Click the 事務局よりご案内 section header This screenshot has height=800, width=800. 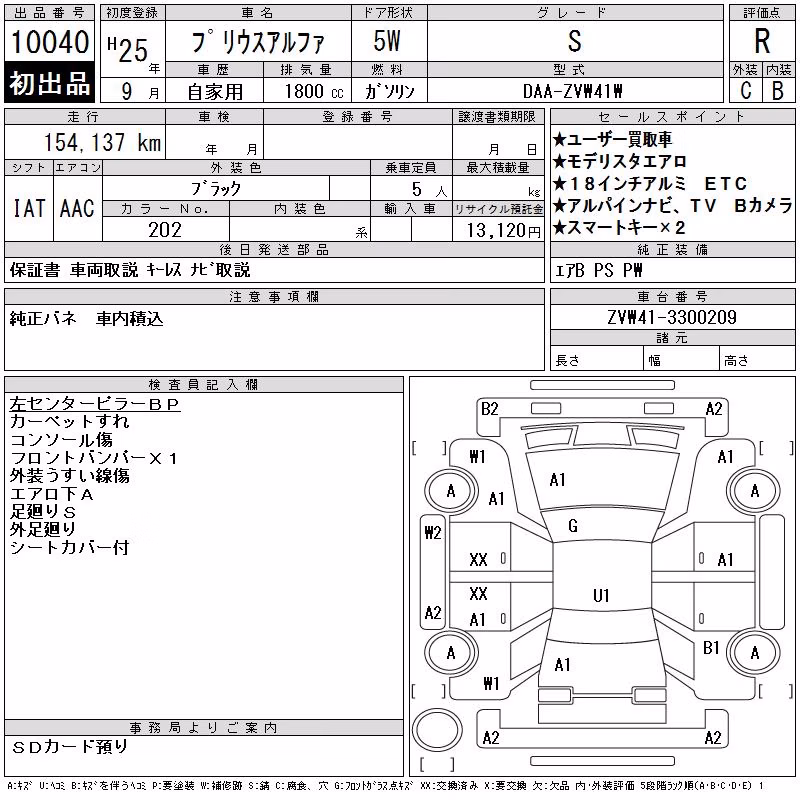[204, 728]
